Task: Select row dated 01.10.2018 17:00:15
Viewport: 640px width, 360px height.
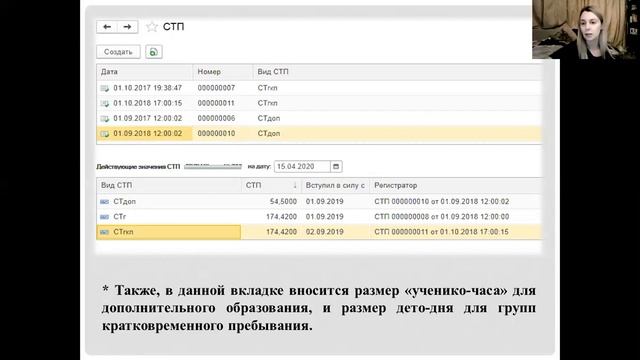Action: (319, 103)
